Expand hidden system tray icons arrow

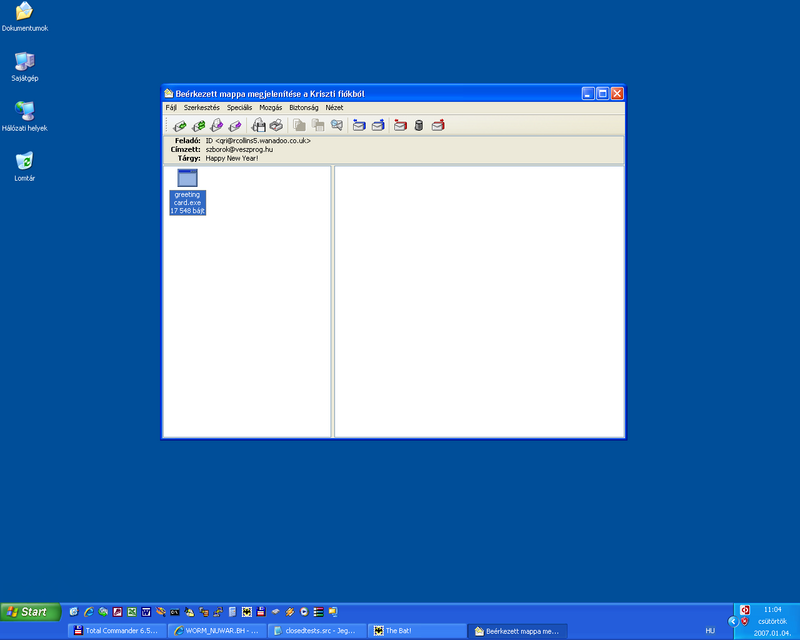click(x=732, y=621)
